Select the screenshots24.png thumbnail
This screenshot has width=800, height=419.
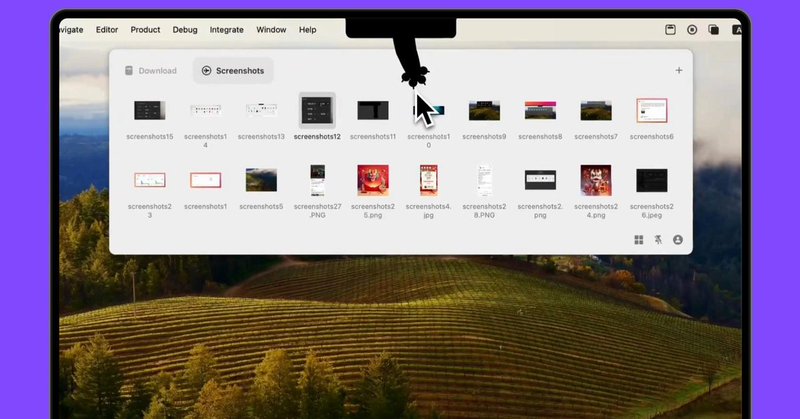coord(596,180)
